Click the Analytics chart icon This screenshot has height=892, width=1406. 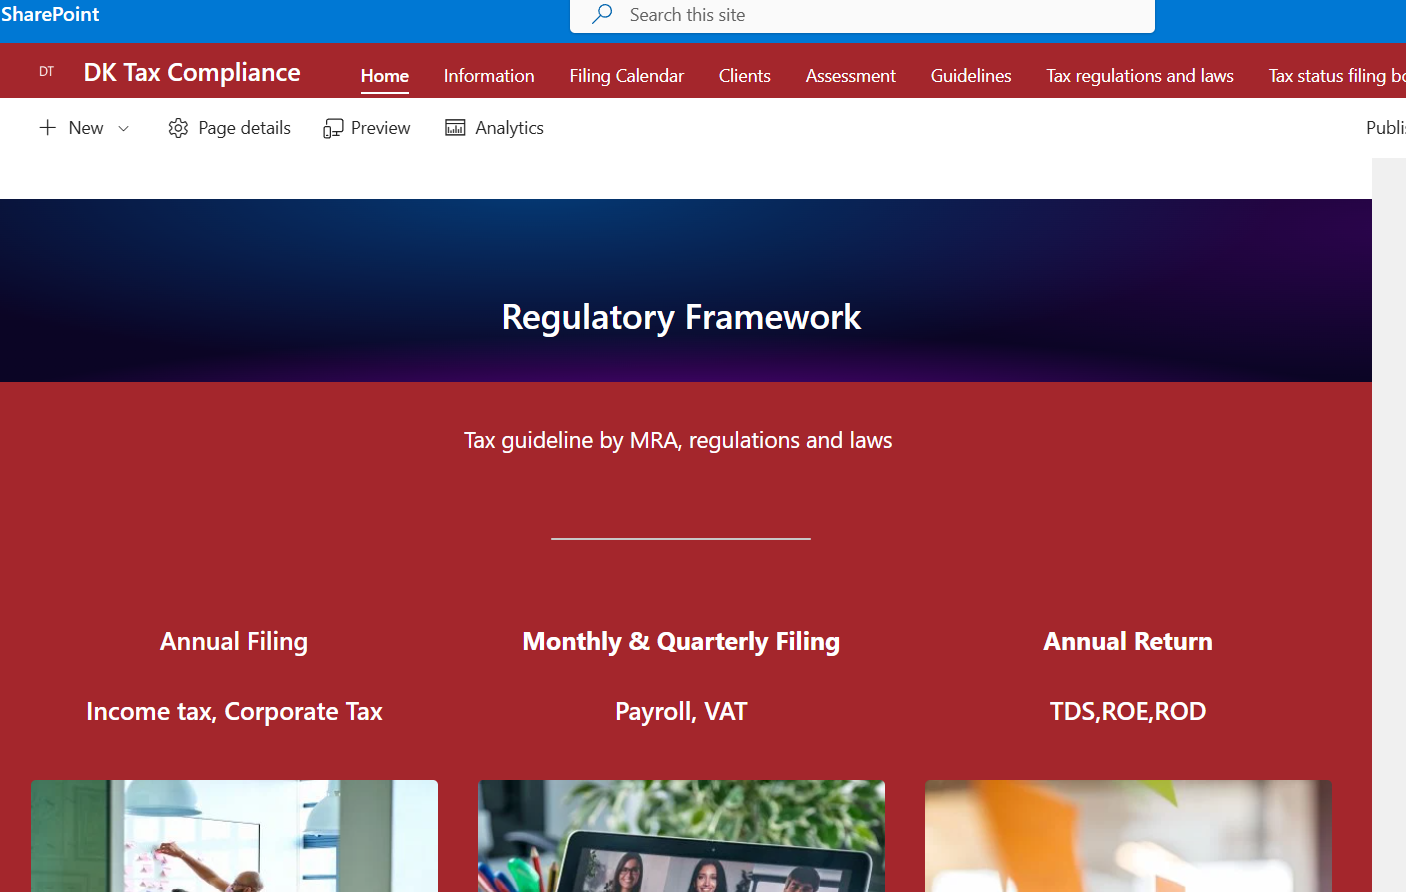click(x=455, y=128)
